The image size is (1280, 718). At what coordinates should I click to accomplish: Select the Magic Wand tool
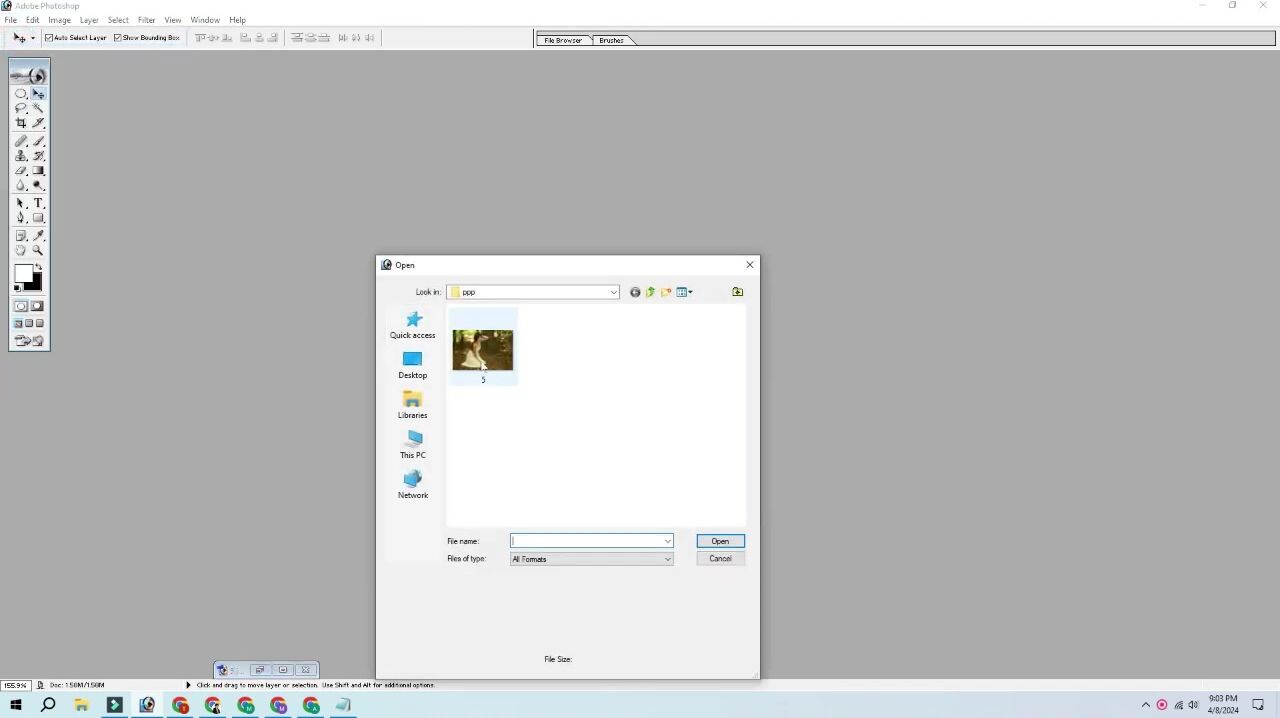pyautogui.click(x=38, y=108)
